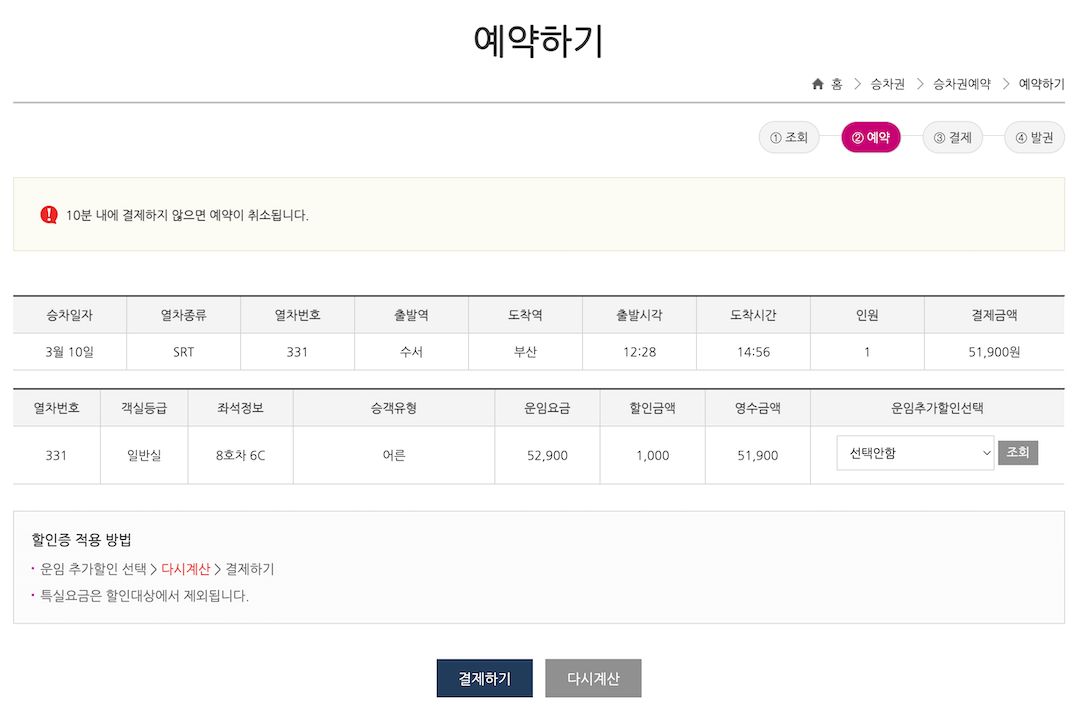
Task: Click the 객실등급 column header
Action: tap(144, 408)
